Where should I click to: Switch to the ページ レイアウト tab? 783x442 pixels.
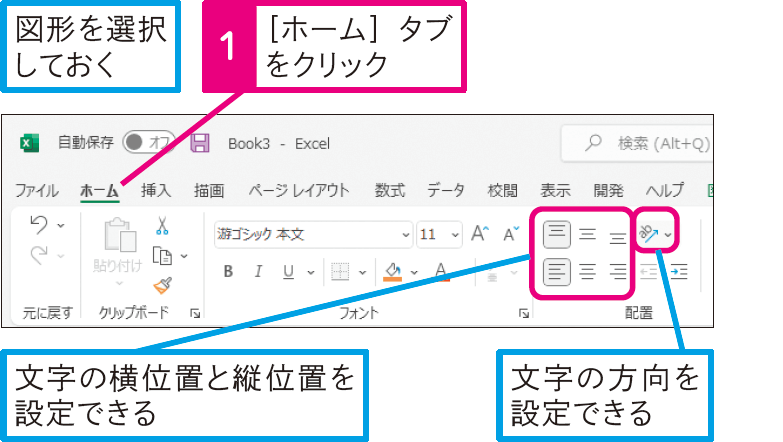coord(299,190)
